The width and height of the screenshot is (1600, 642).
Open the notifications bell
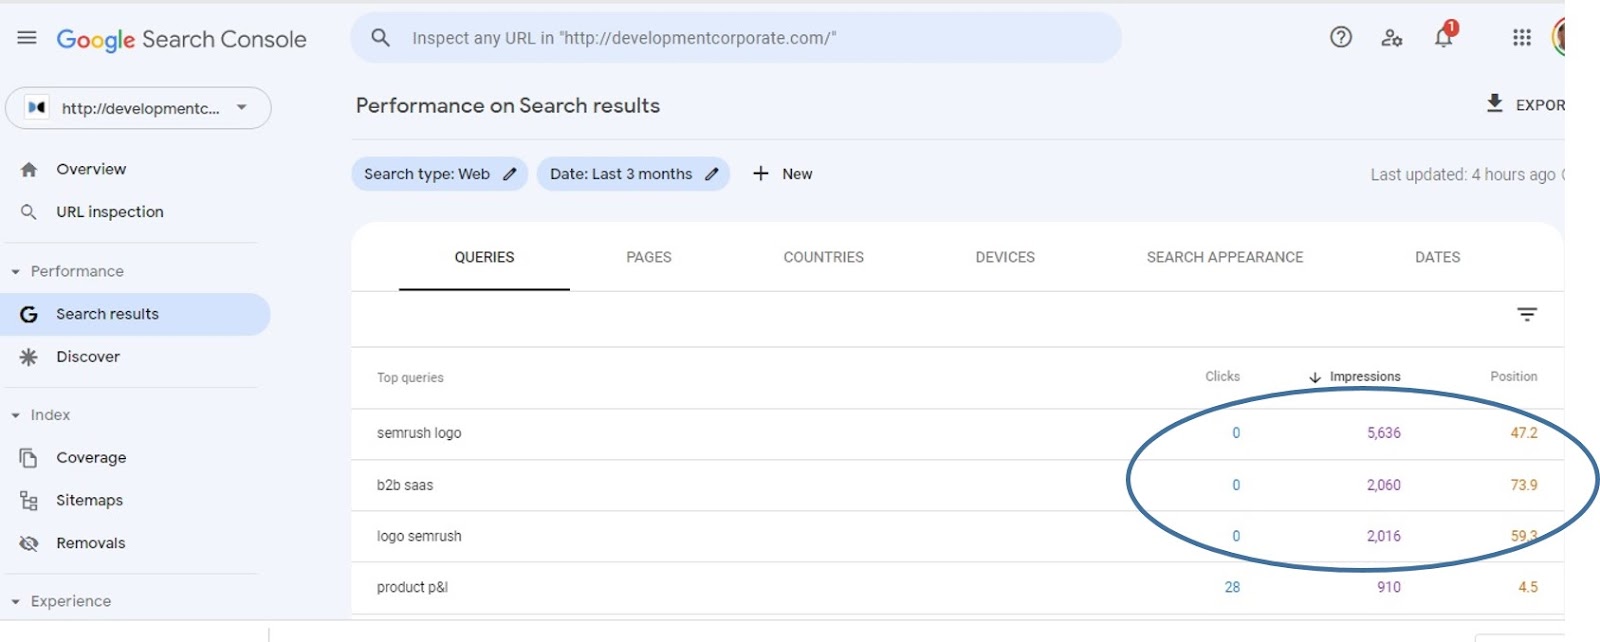(1443, 38)
